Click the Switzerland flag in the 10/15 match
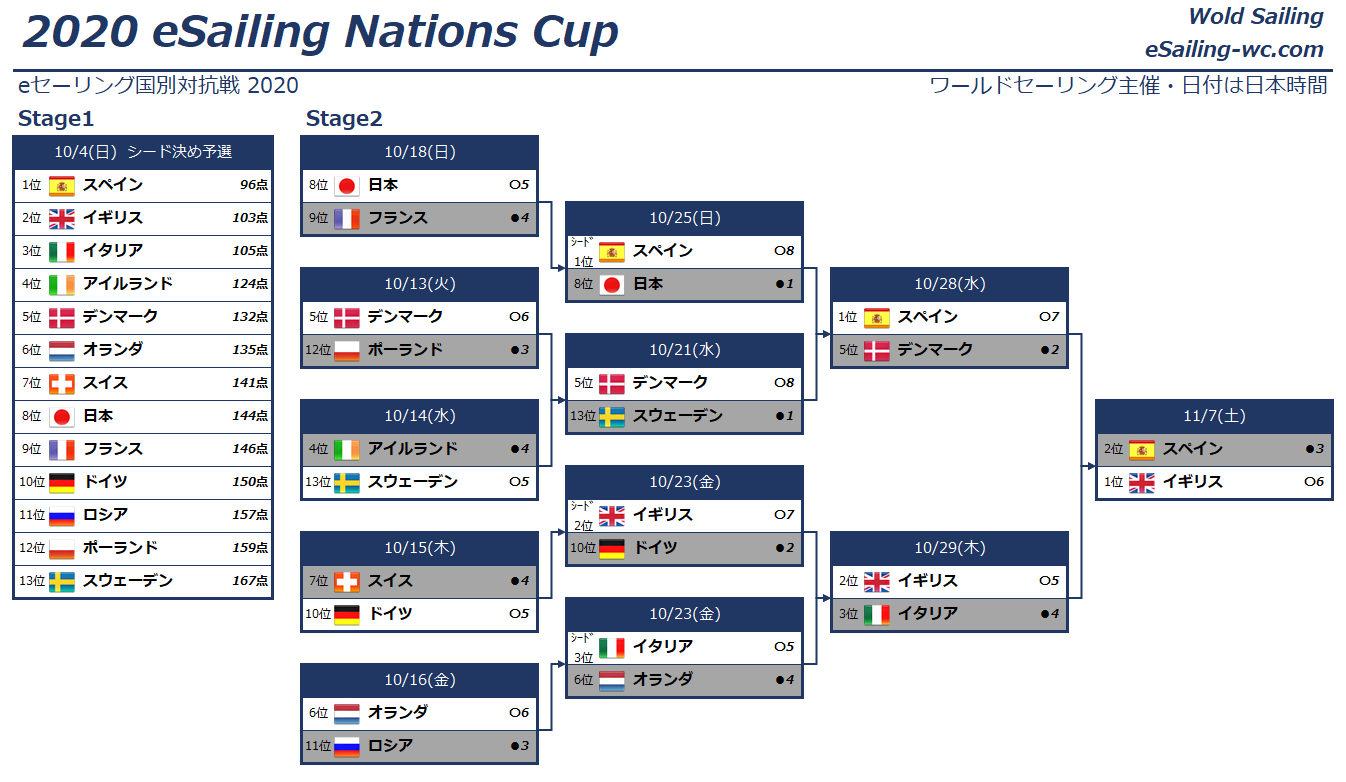This screenshot has width=1346, height=782. tap(347, 581)
